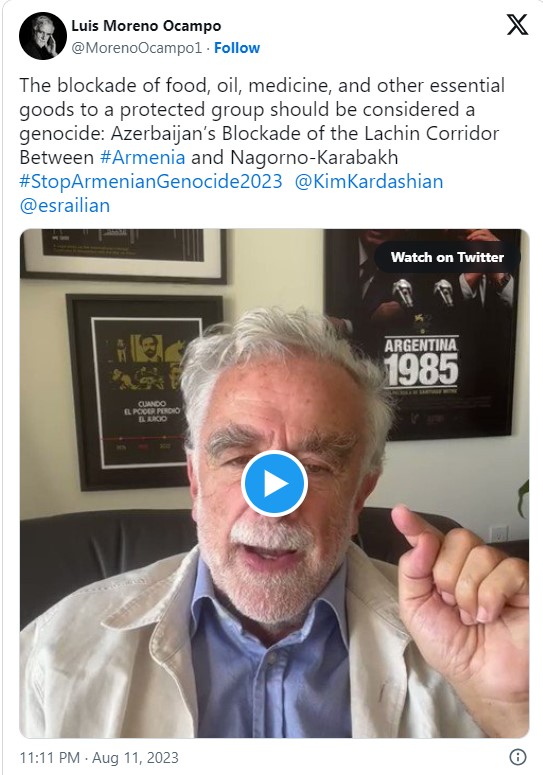The width and height of the screenshot is (543, 775).
Task: Open the #Armenia hashtag link
Action: (x=142, y=157)
